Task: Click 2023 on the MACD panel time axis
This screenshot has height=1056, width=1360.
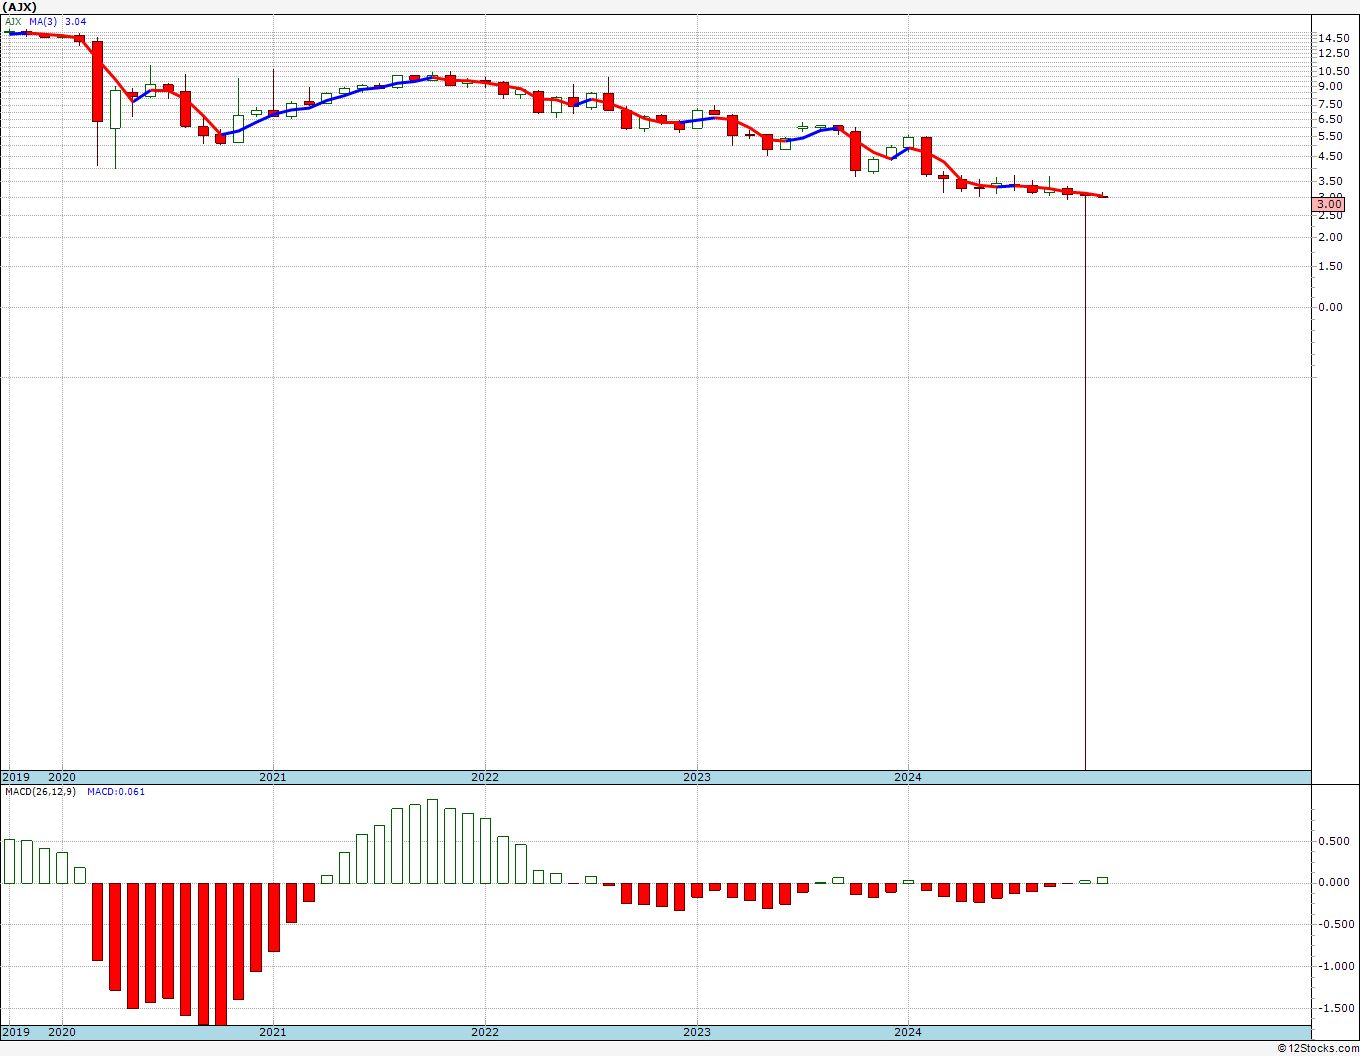Action: 697,1032
